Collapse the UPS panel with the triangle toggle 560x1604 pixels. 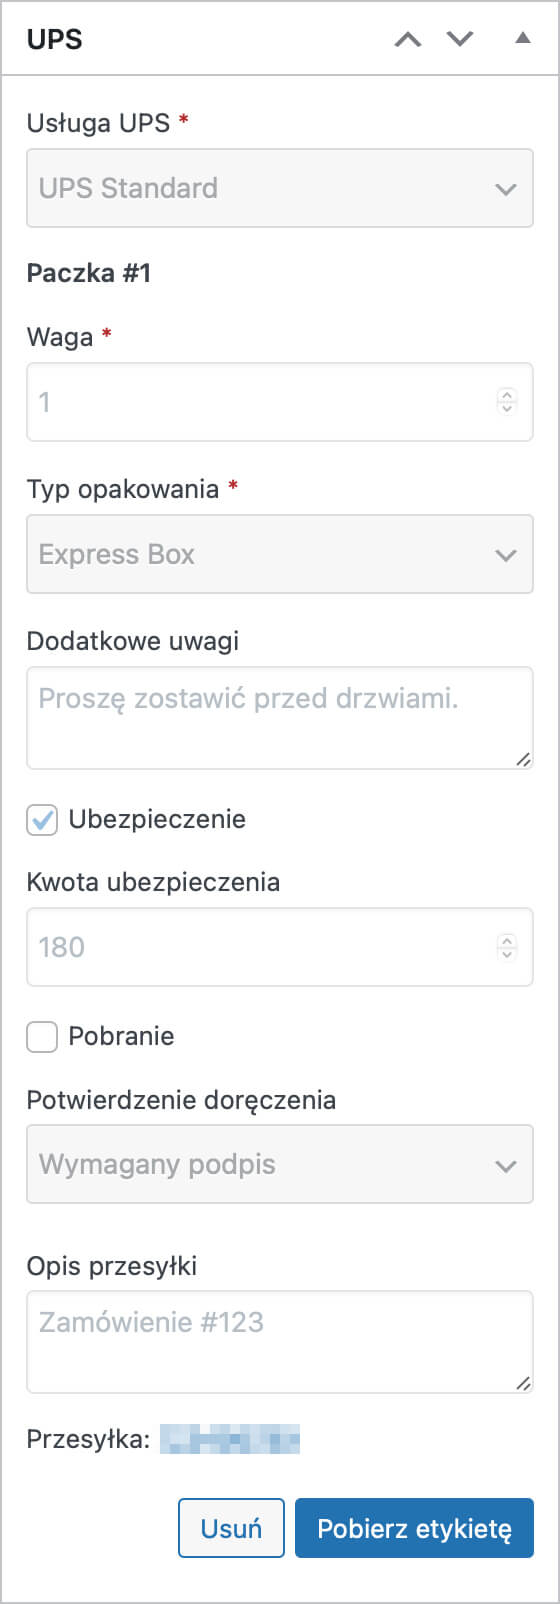[522, 38]
